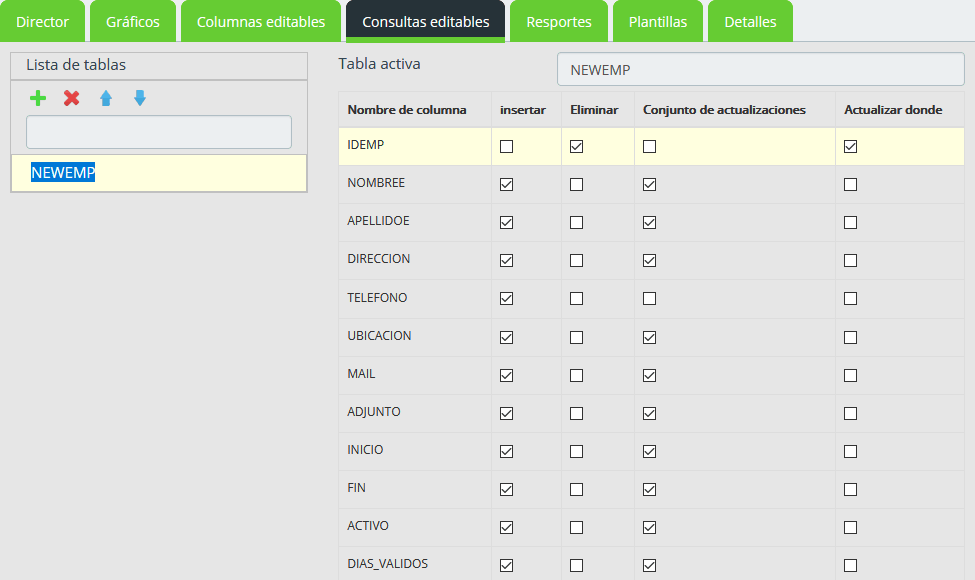Viewport: 975px width, 580px height.
Task: Uncheck insertar for APELLIDOE
Action: click(x=507, y=223)
